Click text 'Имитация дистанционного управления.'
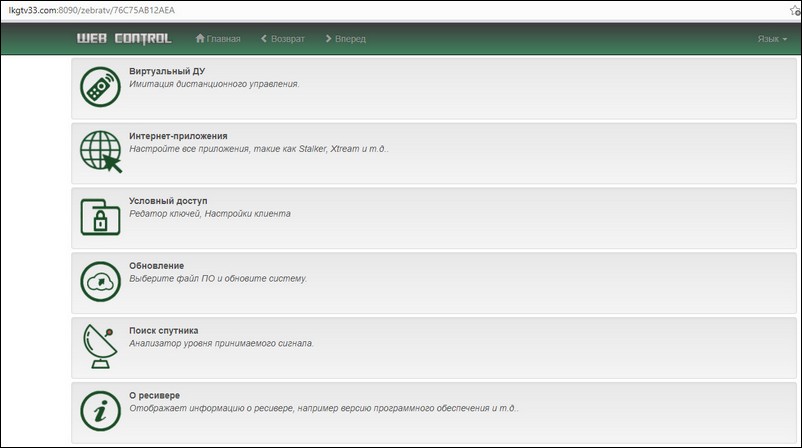Viewport: 802px width, 448px height. 214,84
